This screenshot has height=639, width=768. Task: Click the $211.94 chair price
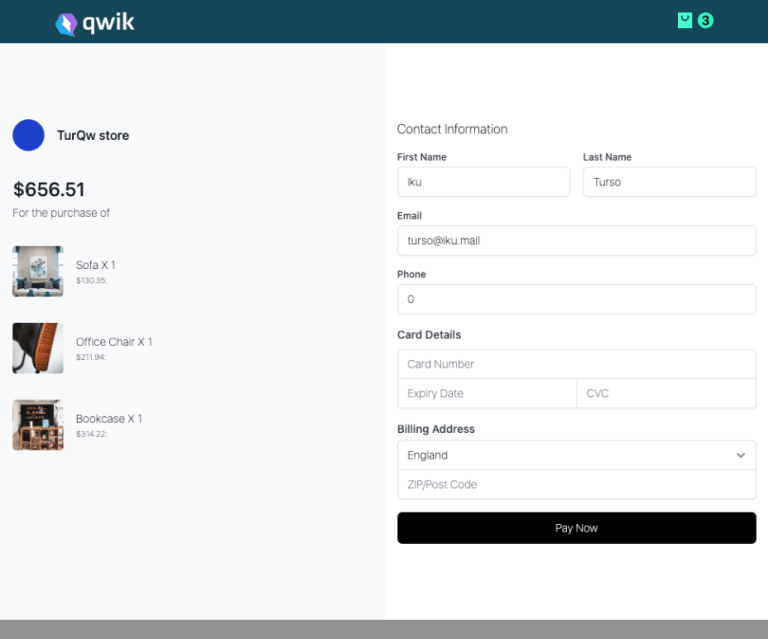91,357
